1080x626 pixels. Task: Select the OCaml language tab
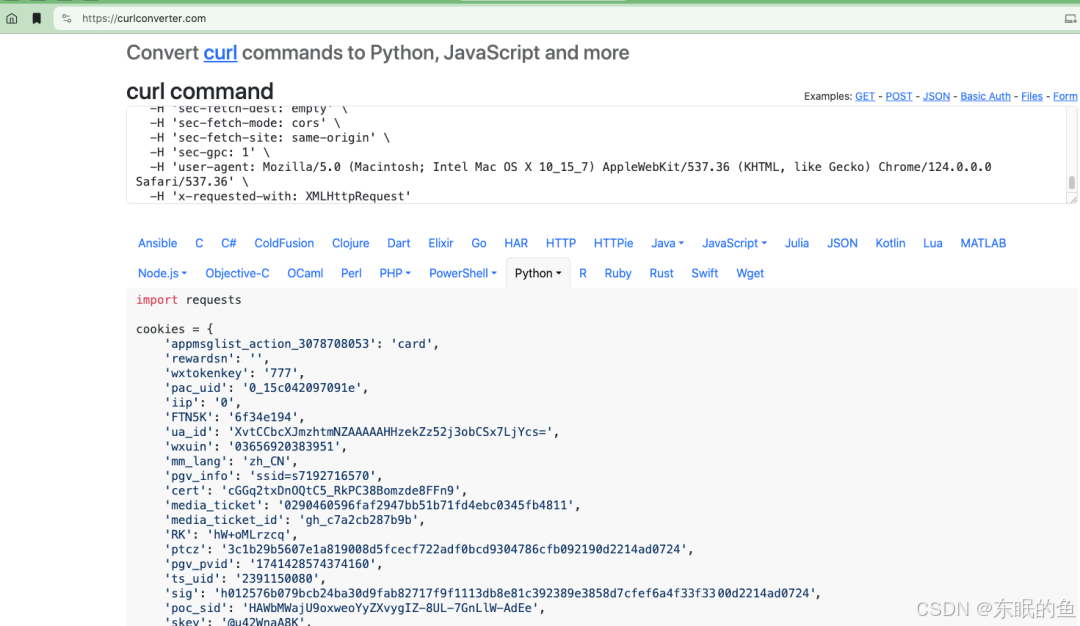(x=305, y=273)
